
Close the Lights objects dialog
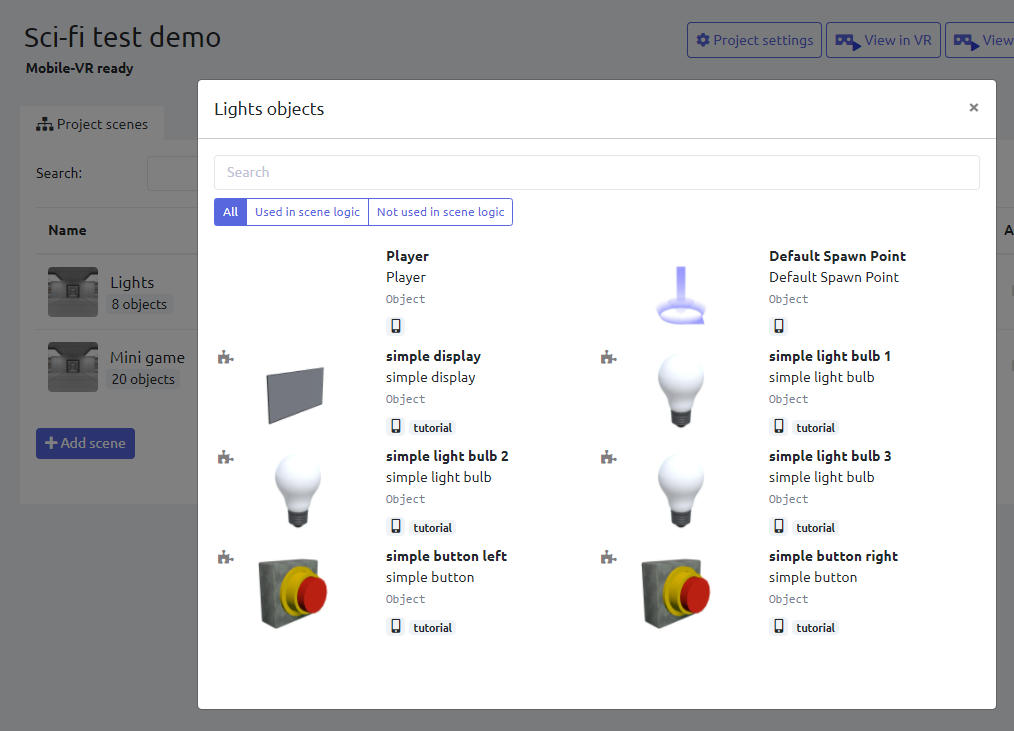pyautogui.click(x=973, y=108)
